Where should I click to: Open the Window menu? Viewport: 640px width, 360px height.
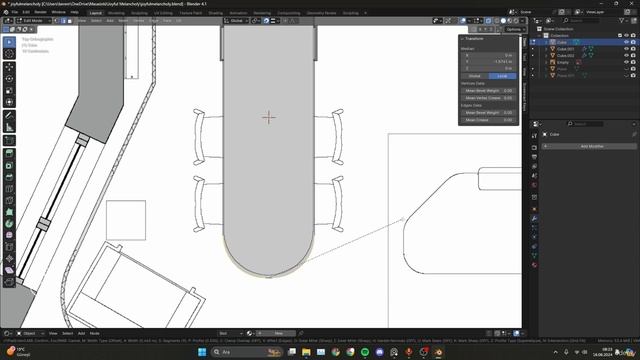click(x=58, y=12)
